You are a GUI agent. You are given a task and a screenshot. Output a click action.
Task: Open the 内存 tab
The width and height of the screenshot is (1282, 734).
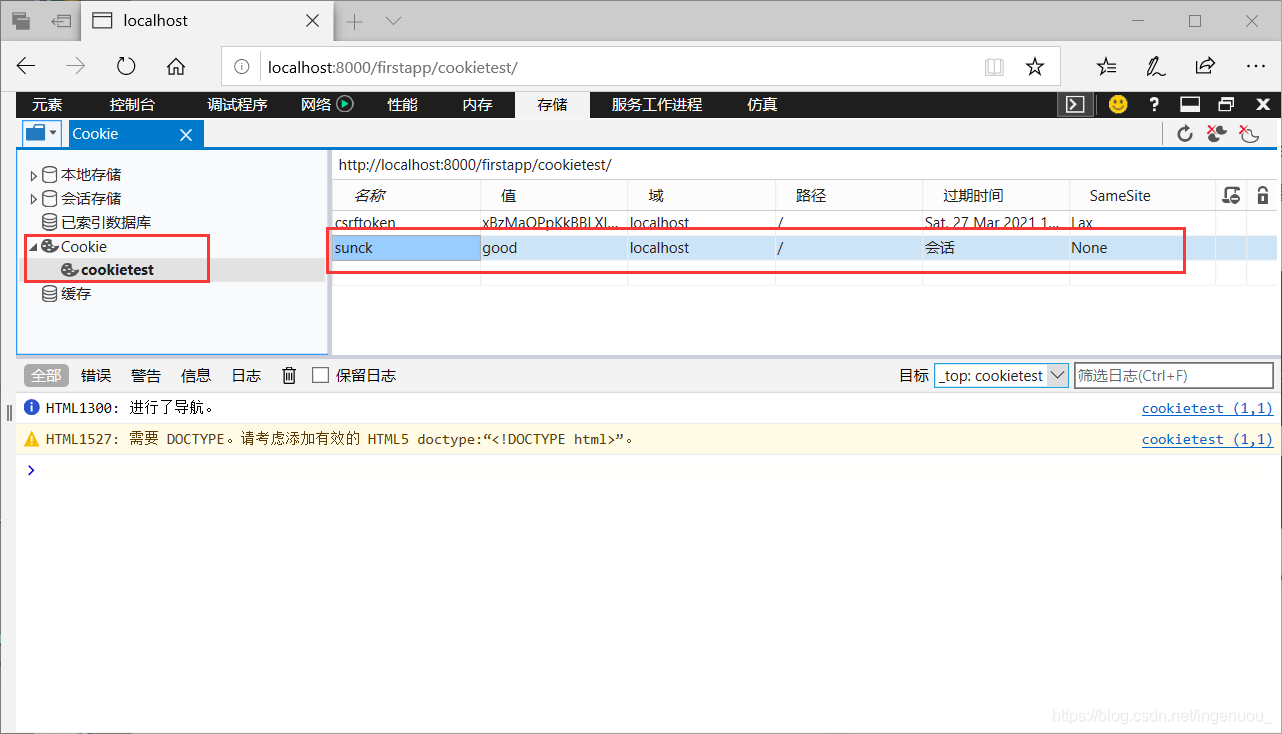coord(477,104)
